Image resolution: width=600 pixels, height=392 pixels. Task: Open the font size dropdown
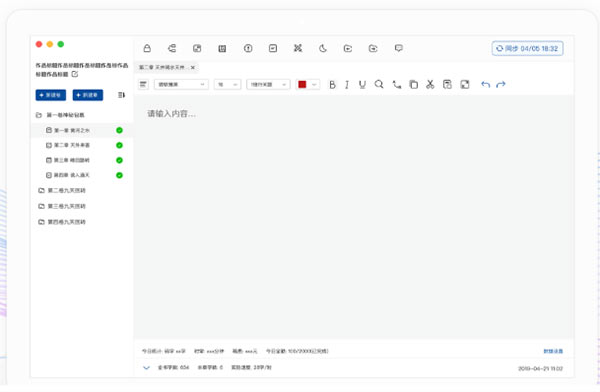click(227, 85)
